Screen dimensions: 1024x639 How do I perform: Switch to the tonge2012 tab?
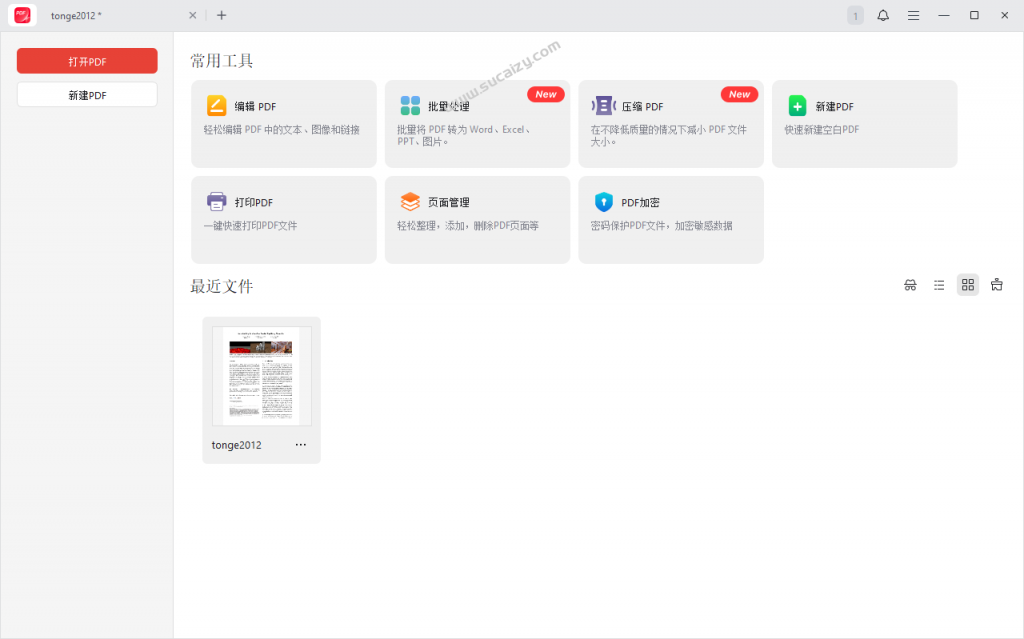110,15
